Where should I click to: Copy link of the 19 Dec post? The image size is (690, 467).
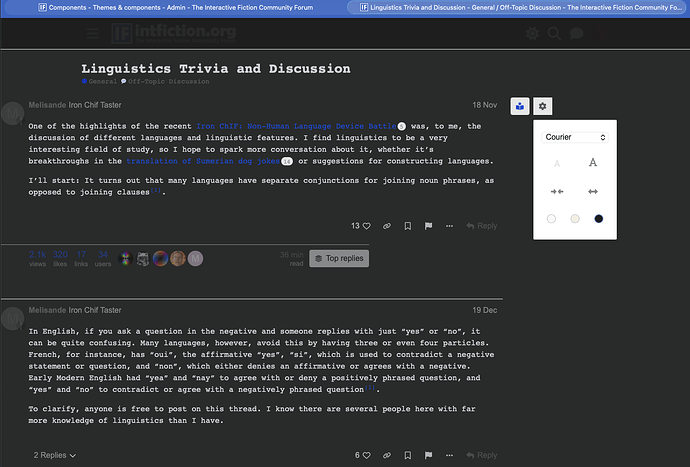coord(387,455)
